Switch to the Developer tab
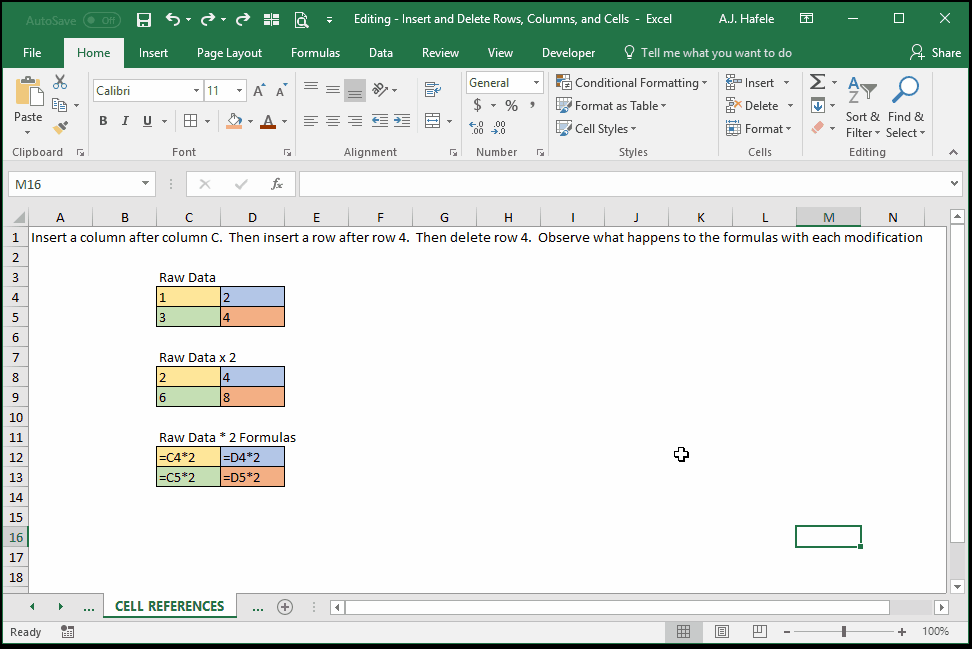This screenshot has width=972, height=649. tap(568, 53)
